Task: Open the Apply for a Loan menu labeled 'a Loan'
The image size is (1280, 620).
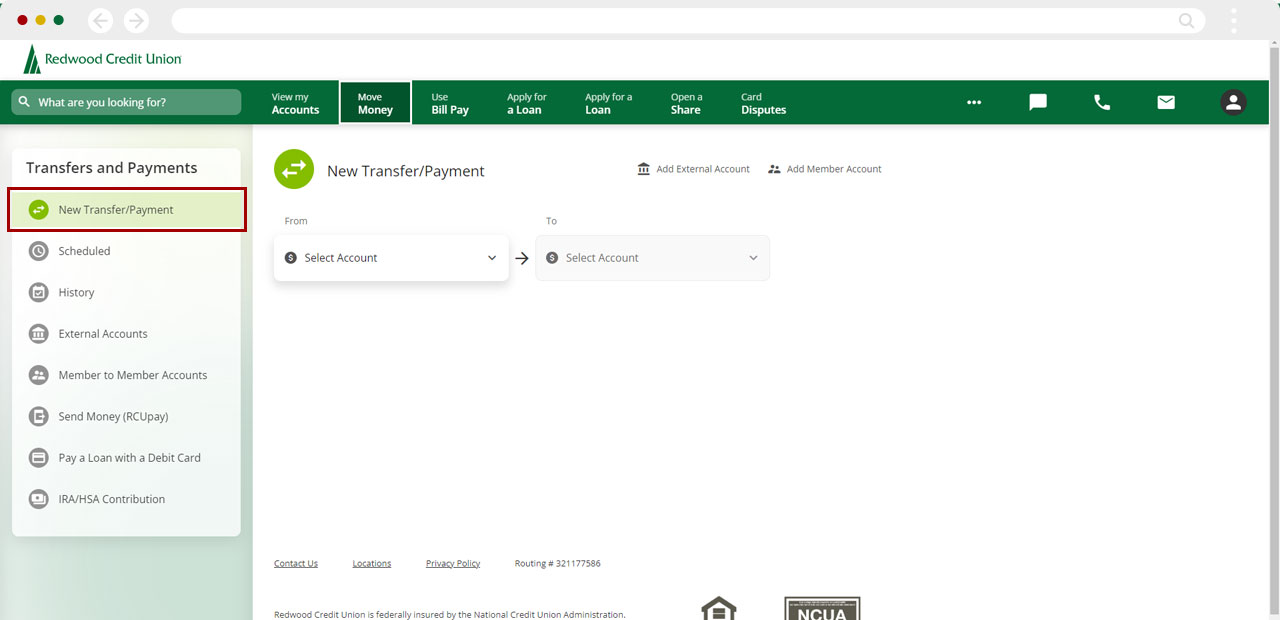Action: [x=527, y=103]
